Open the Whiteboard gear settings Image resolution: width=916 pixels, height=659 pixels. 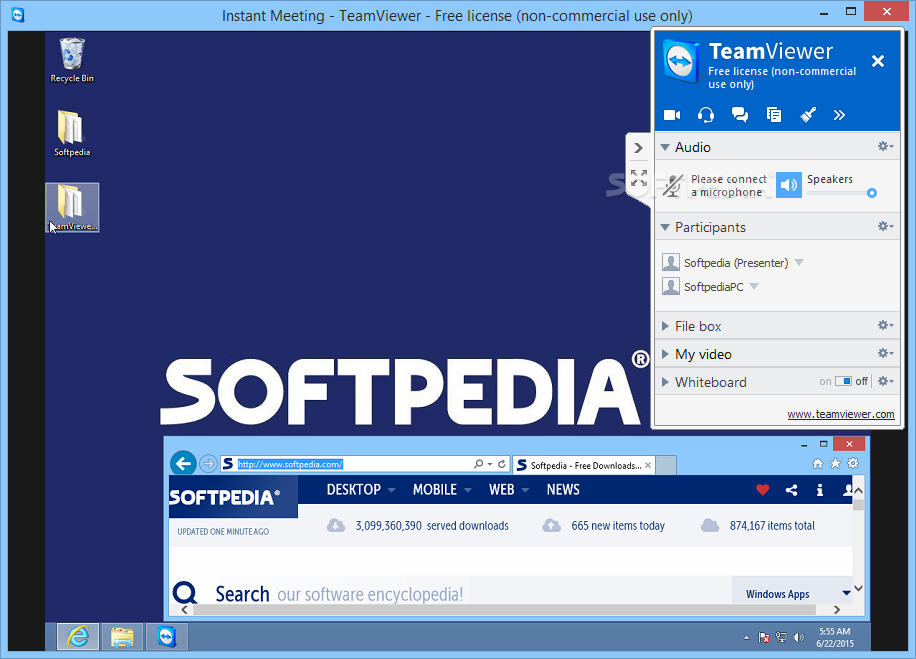tap(885, 381)
